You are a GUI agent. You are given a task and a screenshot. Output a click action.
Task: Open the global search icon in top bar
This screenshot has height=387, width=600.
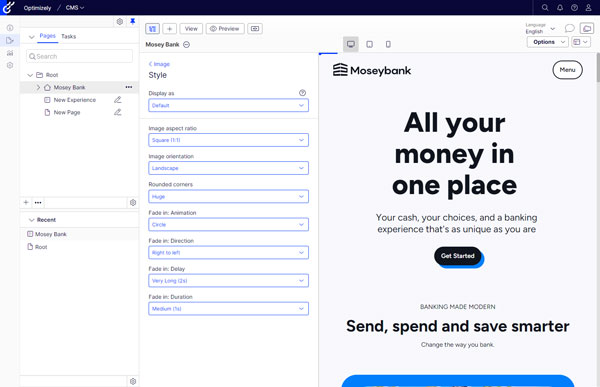[545, 7]
